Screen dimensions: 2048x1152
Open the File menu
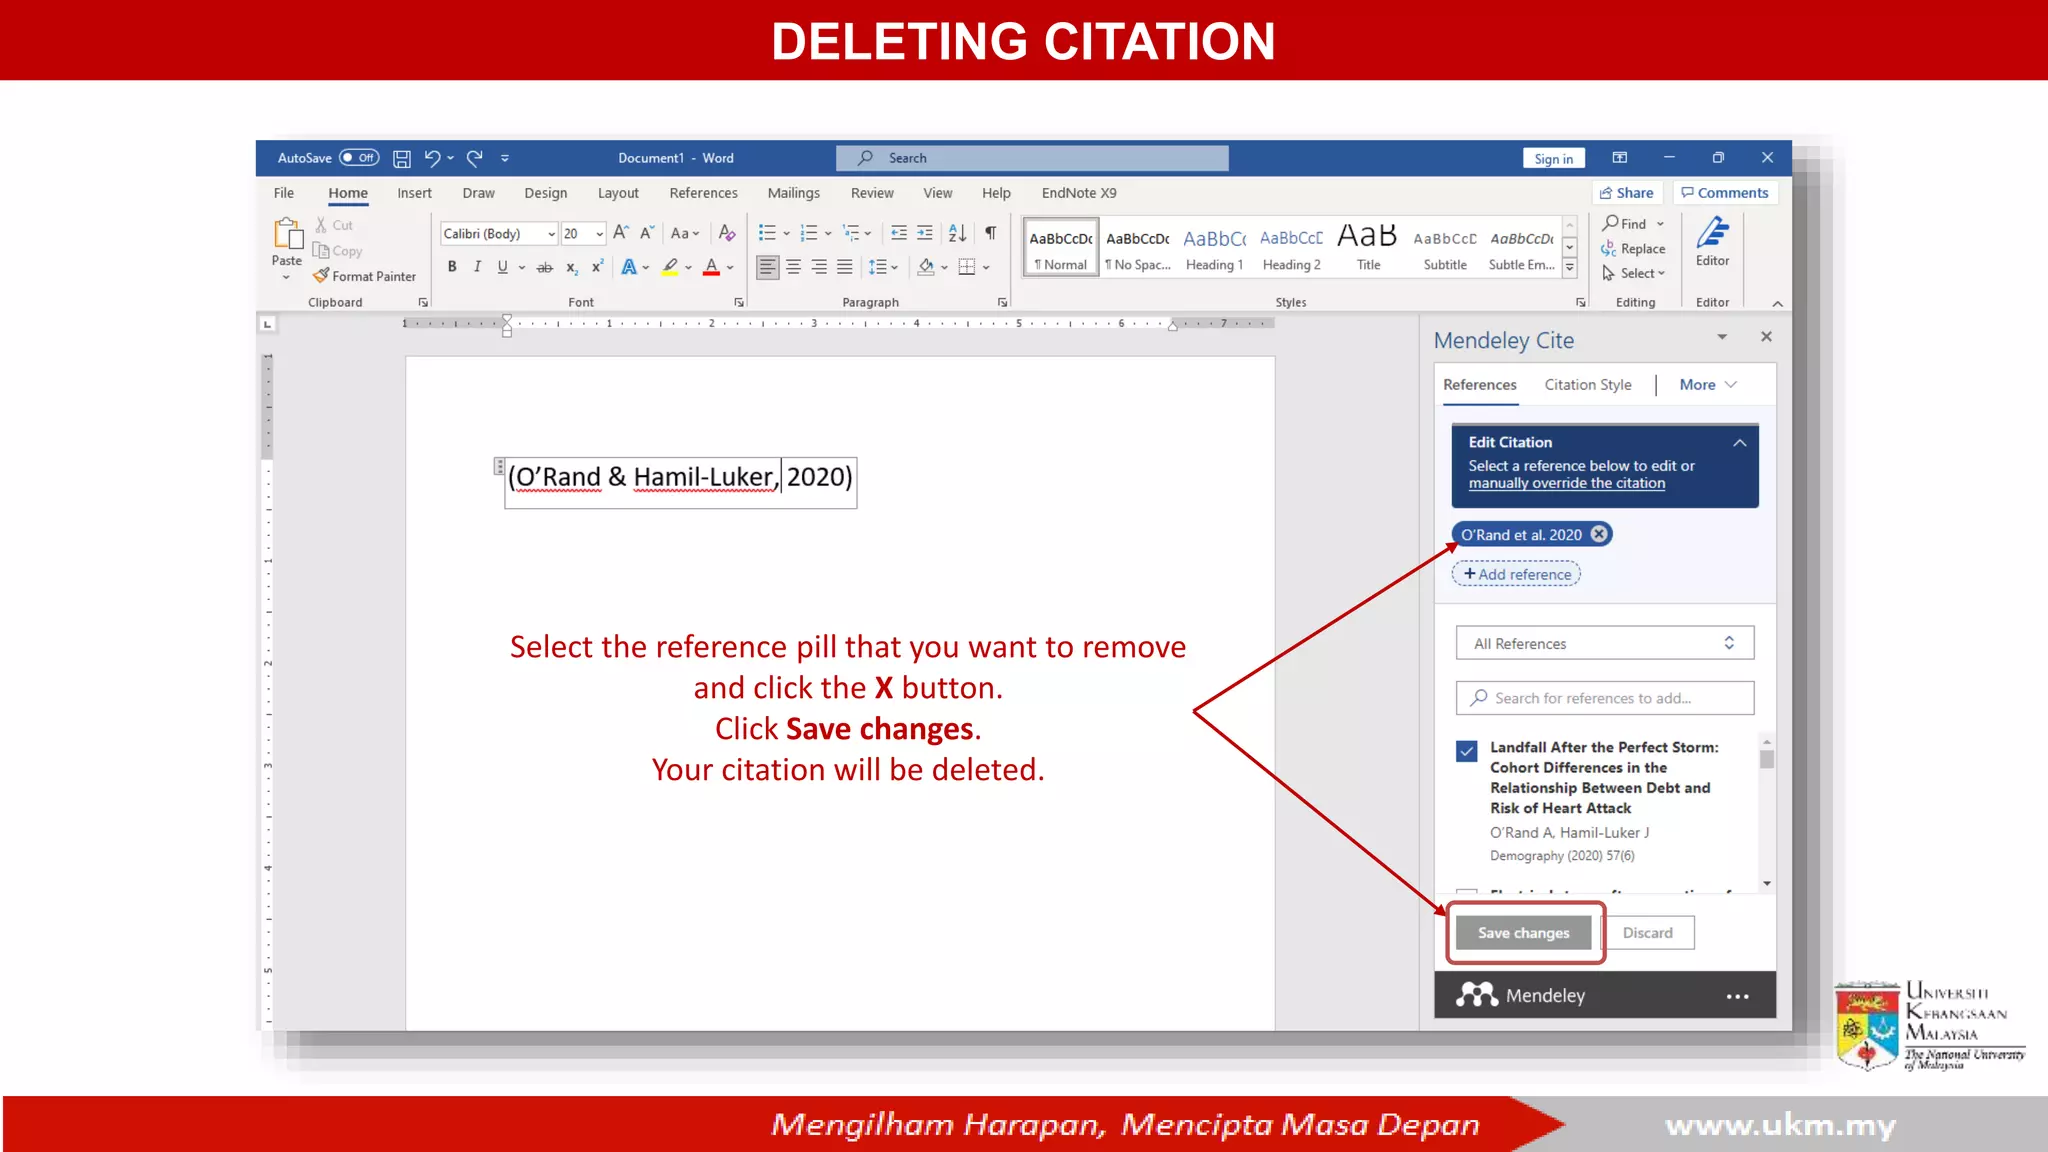point(284,193)
